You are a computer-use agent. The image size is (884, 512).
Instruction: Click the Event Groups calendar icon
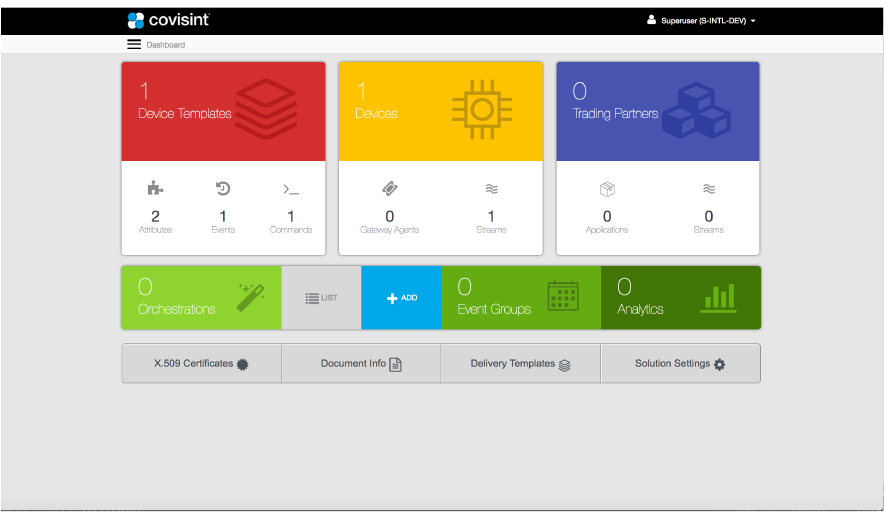[563, 296]
